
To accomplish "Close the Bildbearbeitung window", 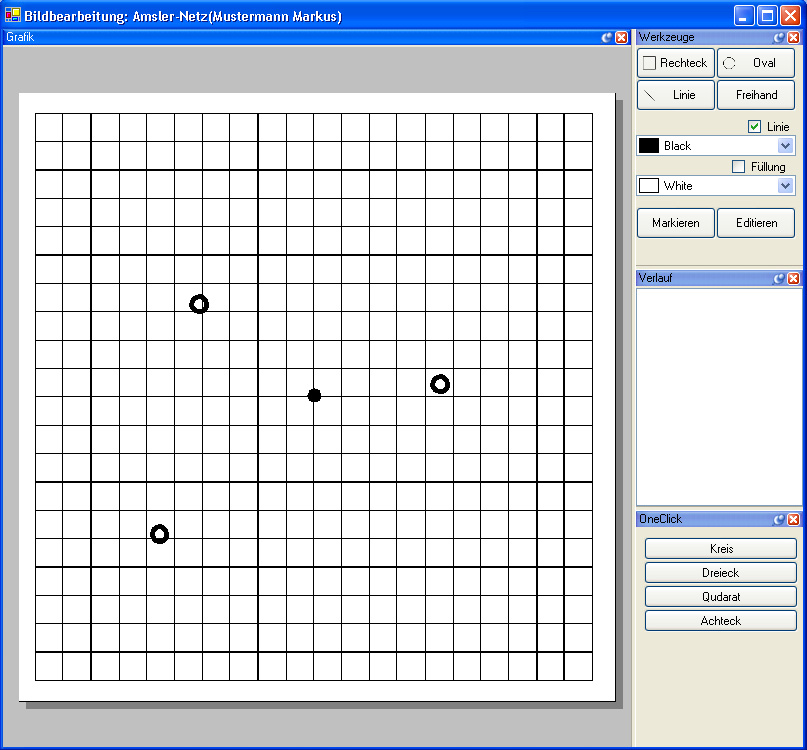I will [x=790, y=16].
